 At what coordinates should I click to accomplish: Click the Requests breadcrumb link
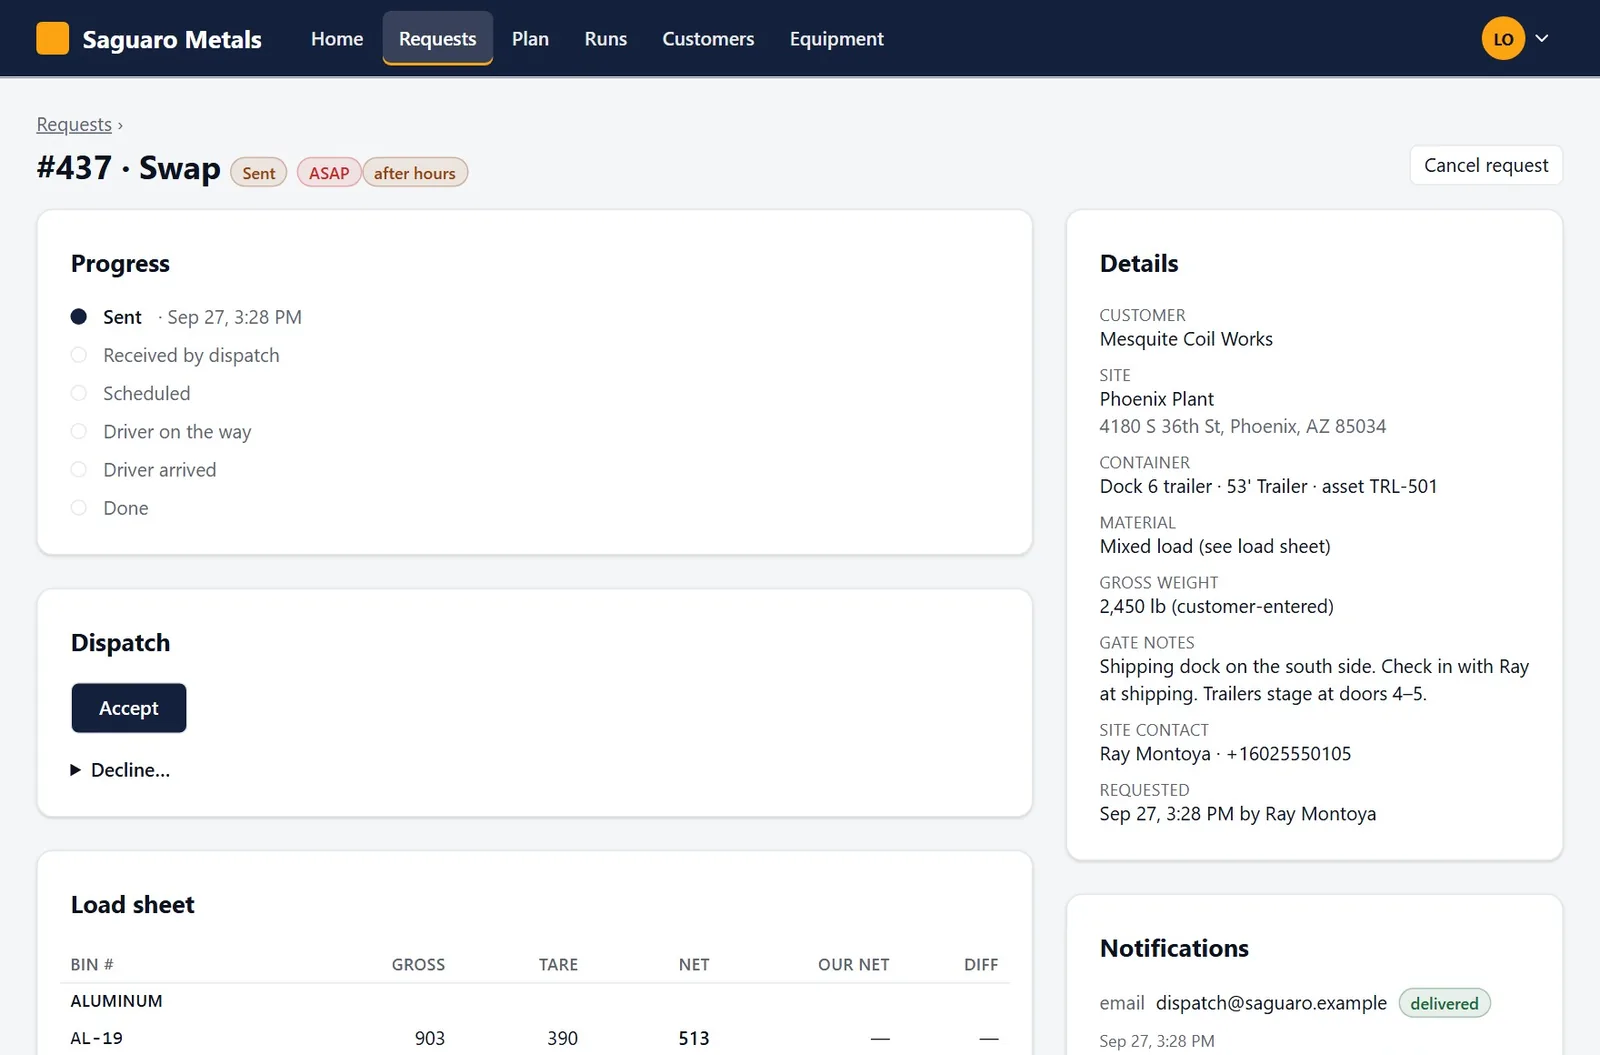tap(74, 124)
